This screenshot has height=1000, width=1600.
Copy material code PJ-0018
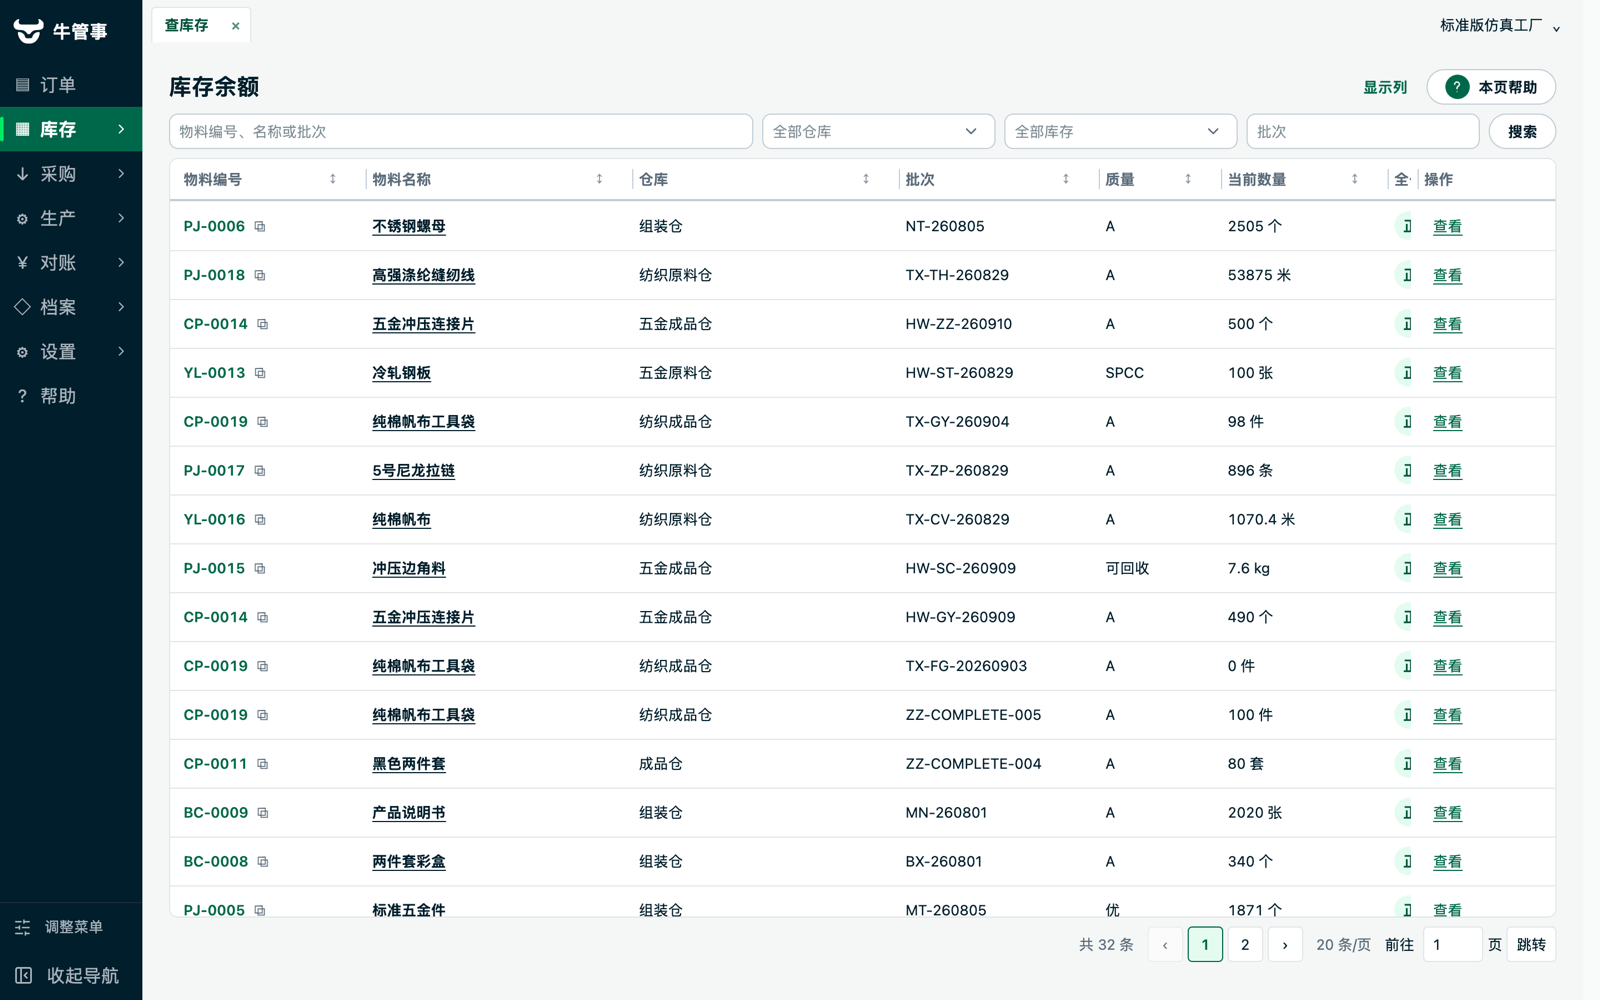click(x=260, y=276)
